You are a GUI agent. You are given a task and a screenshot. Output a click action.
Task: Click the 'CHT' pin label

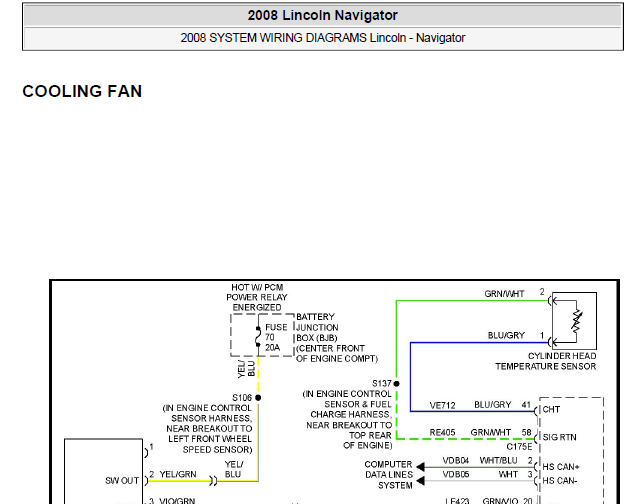551,410
